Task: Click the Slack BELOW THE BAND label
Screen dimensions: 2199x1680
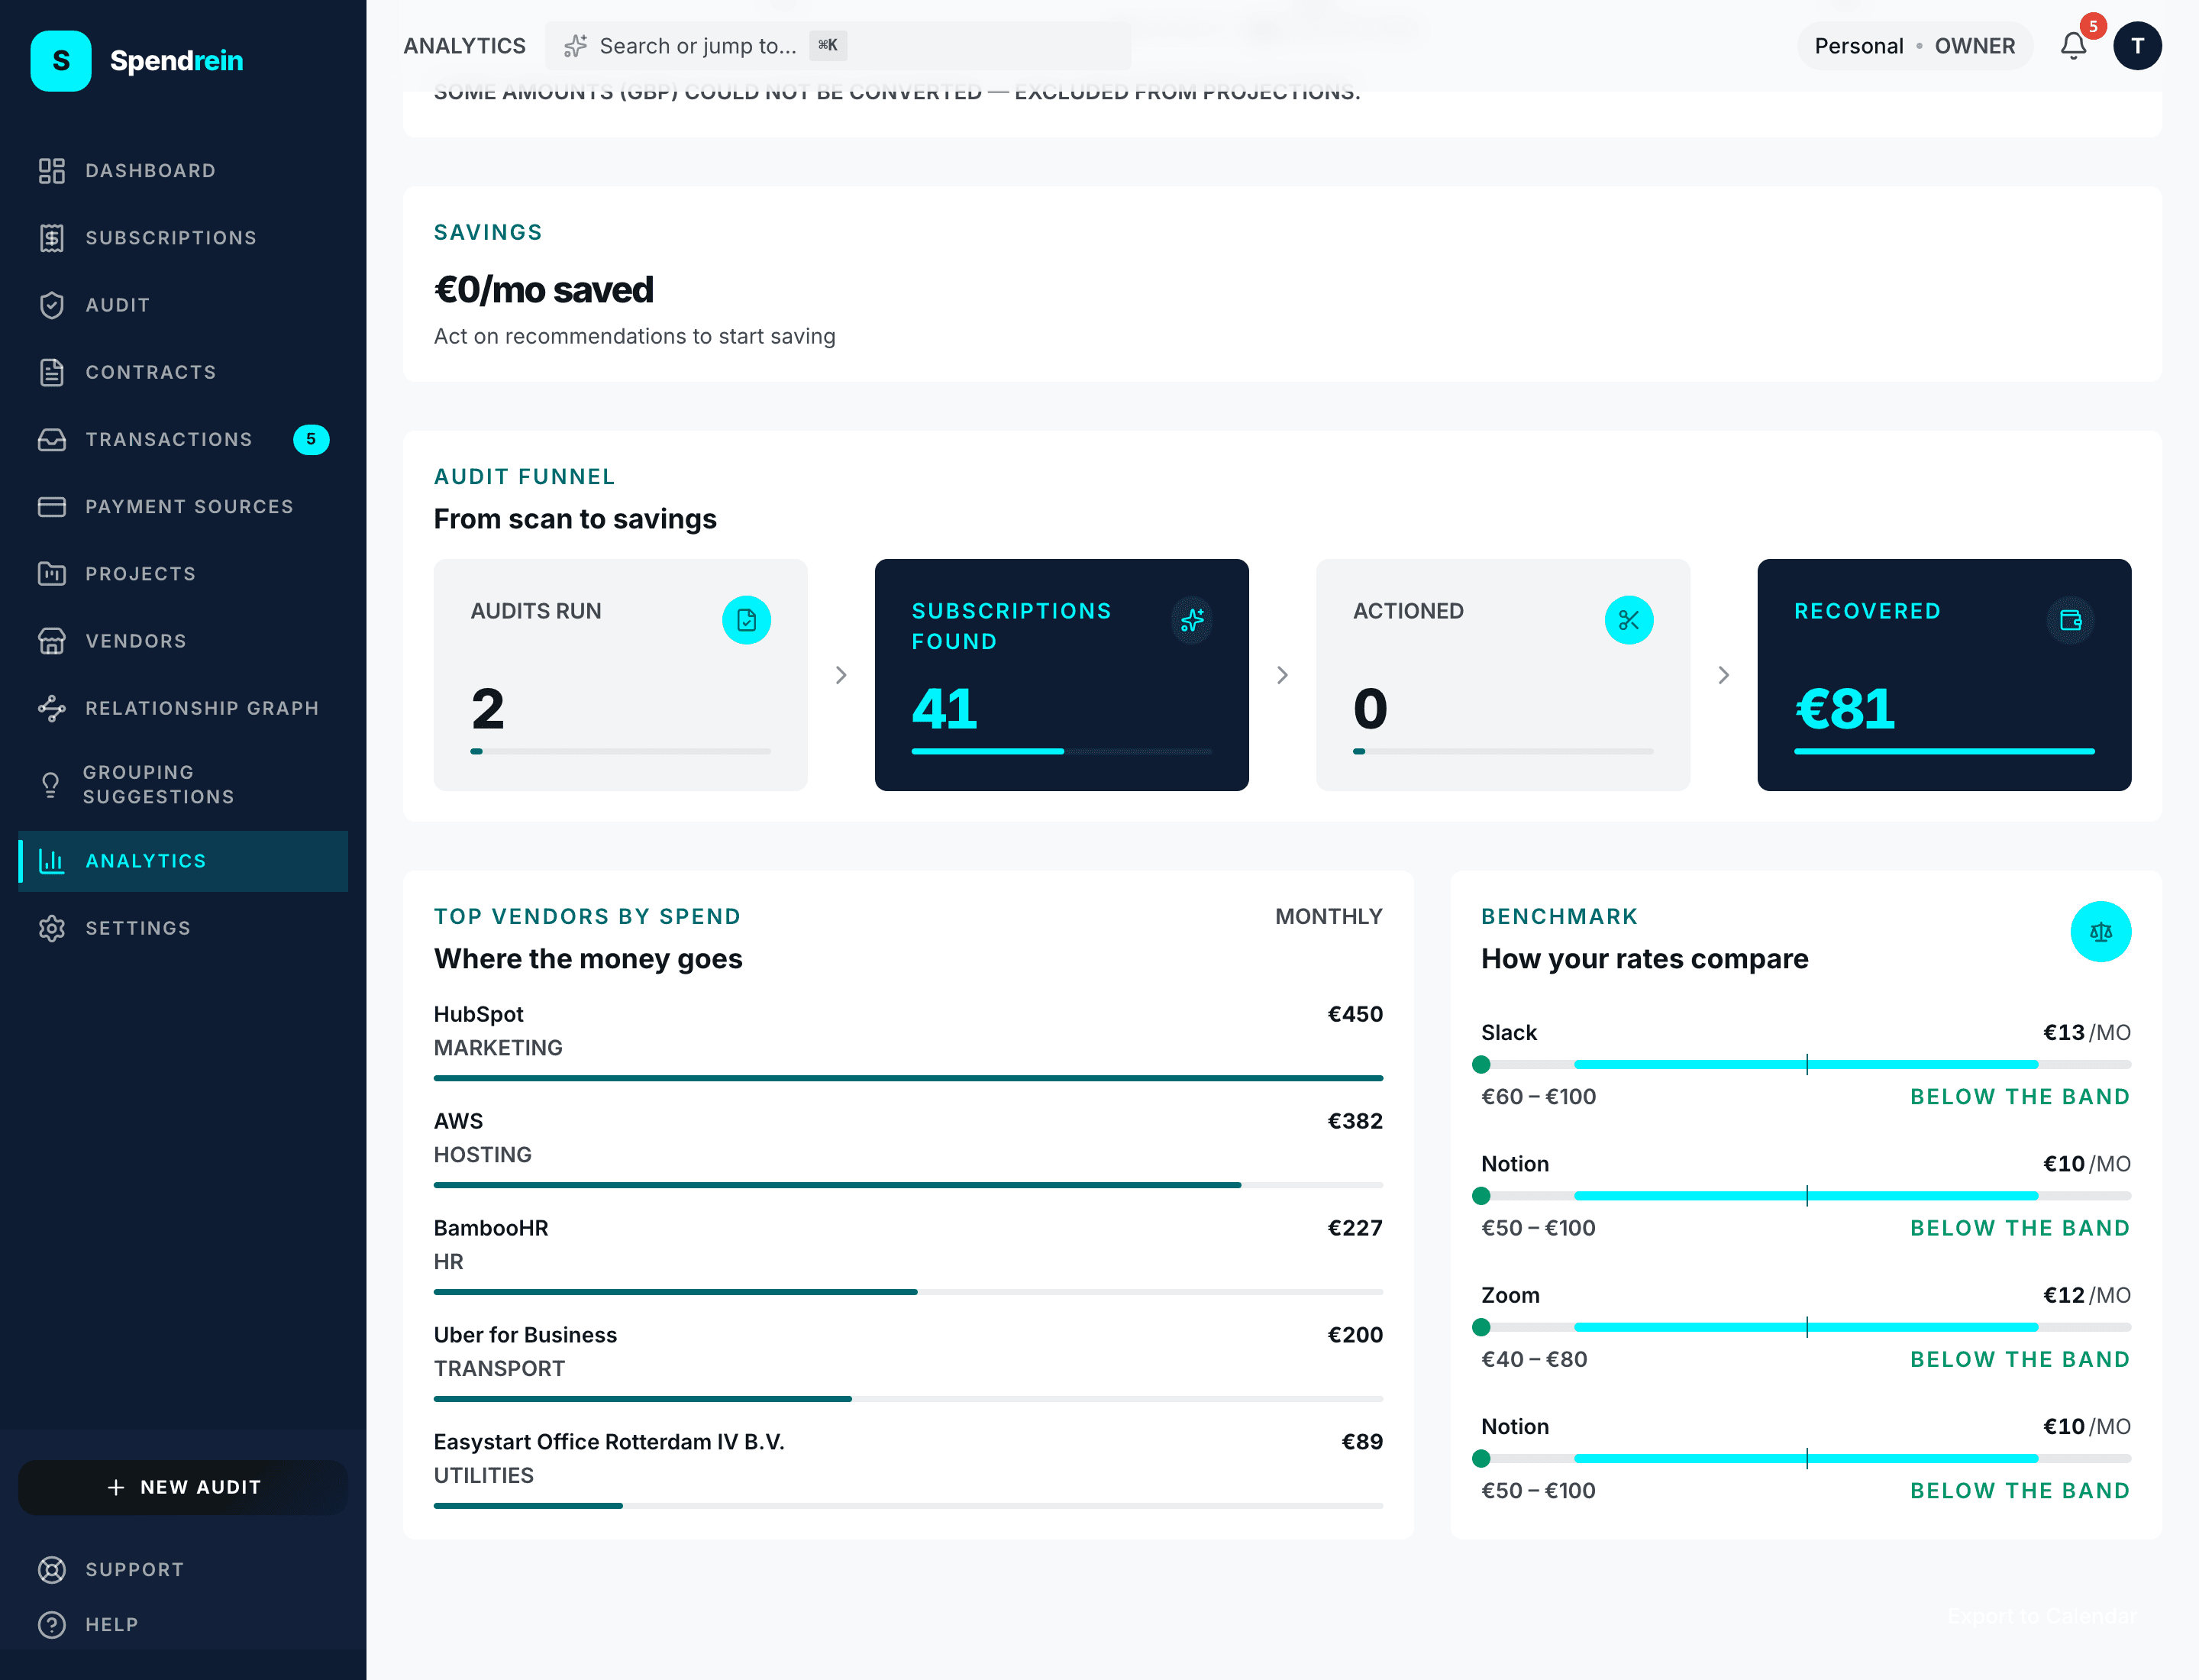Action: tap(2020, 1097)
